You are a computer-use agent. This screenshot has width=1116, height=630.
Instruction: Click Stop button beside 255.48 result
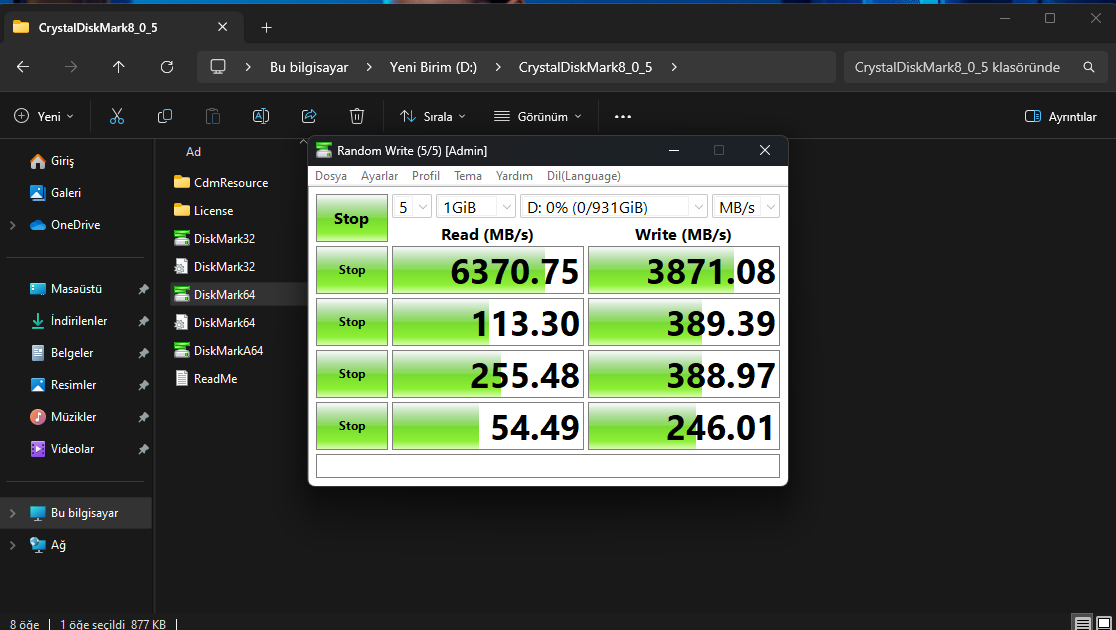tap(352, 374)
